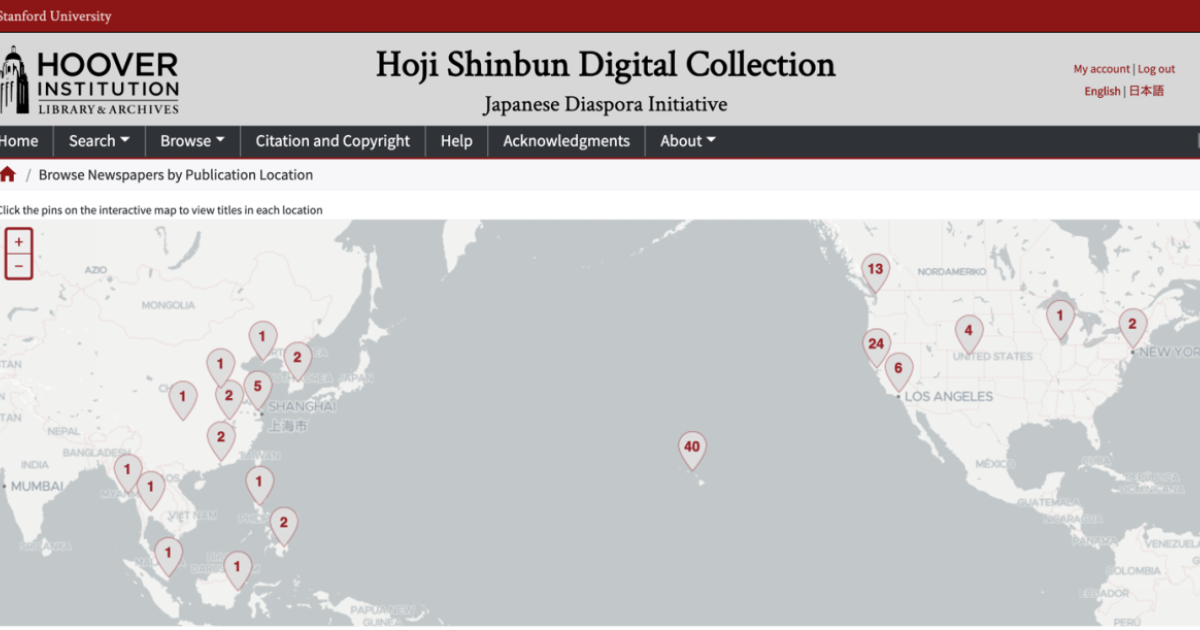Click the Stanford University link
1200x630 pixels.
click(56, 16)
